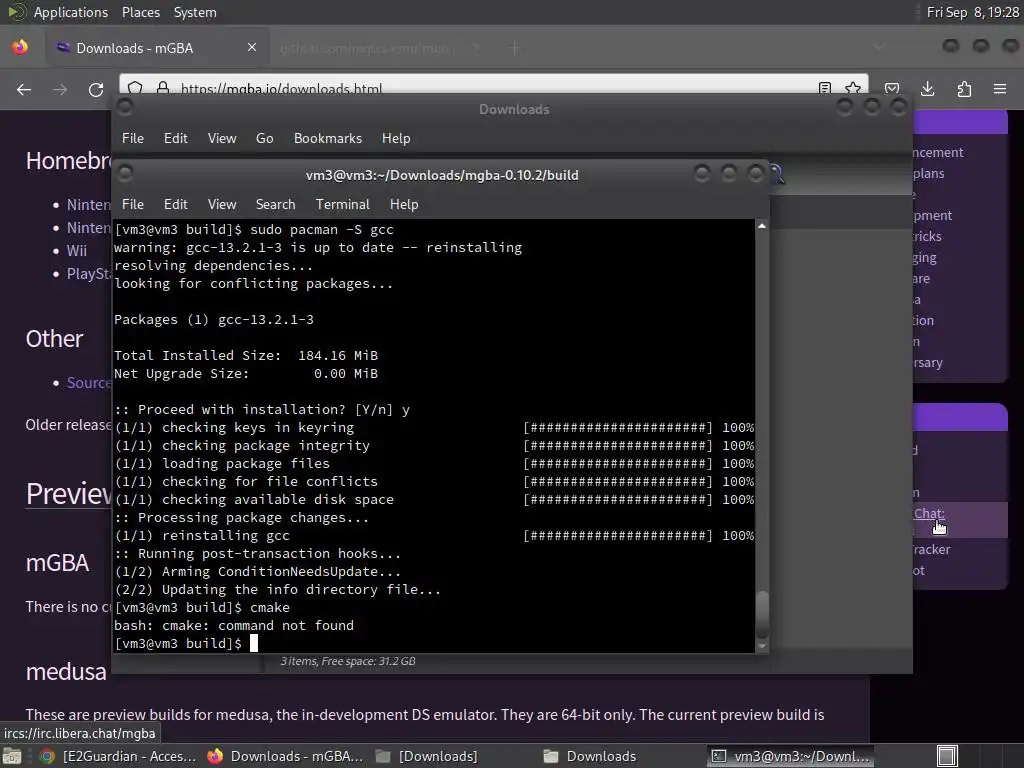This screenshot has height=768, width=1024.
Task: Click the site security padlock icon
Action: click(x=163, y=88)
